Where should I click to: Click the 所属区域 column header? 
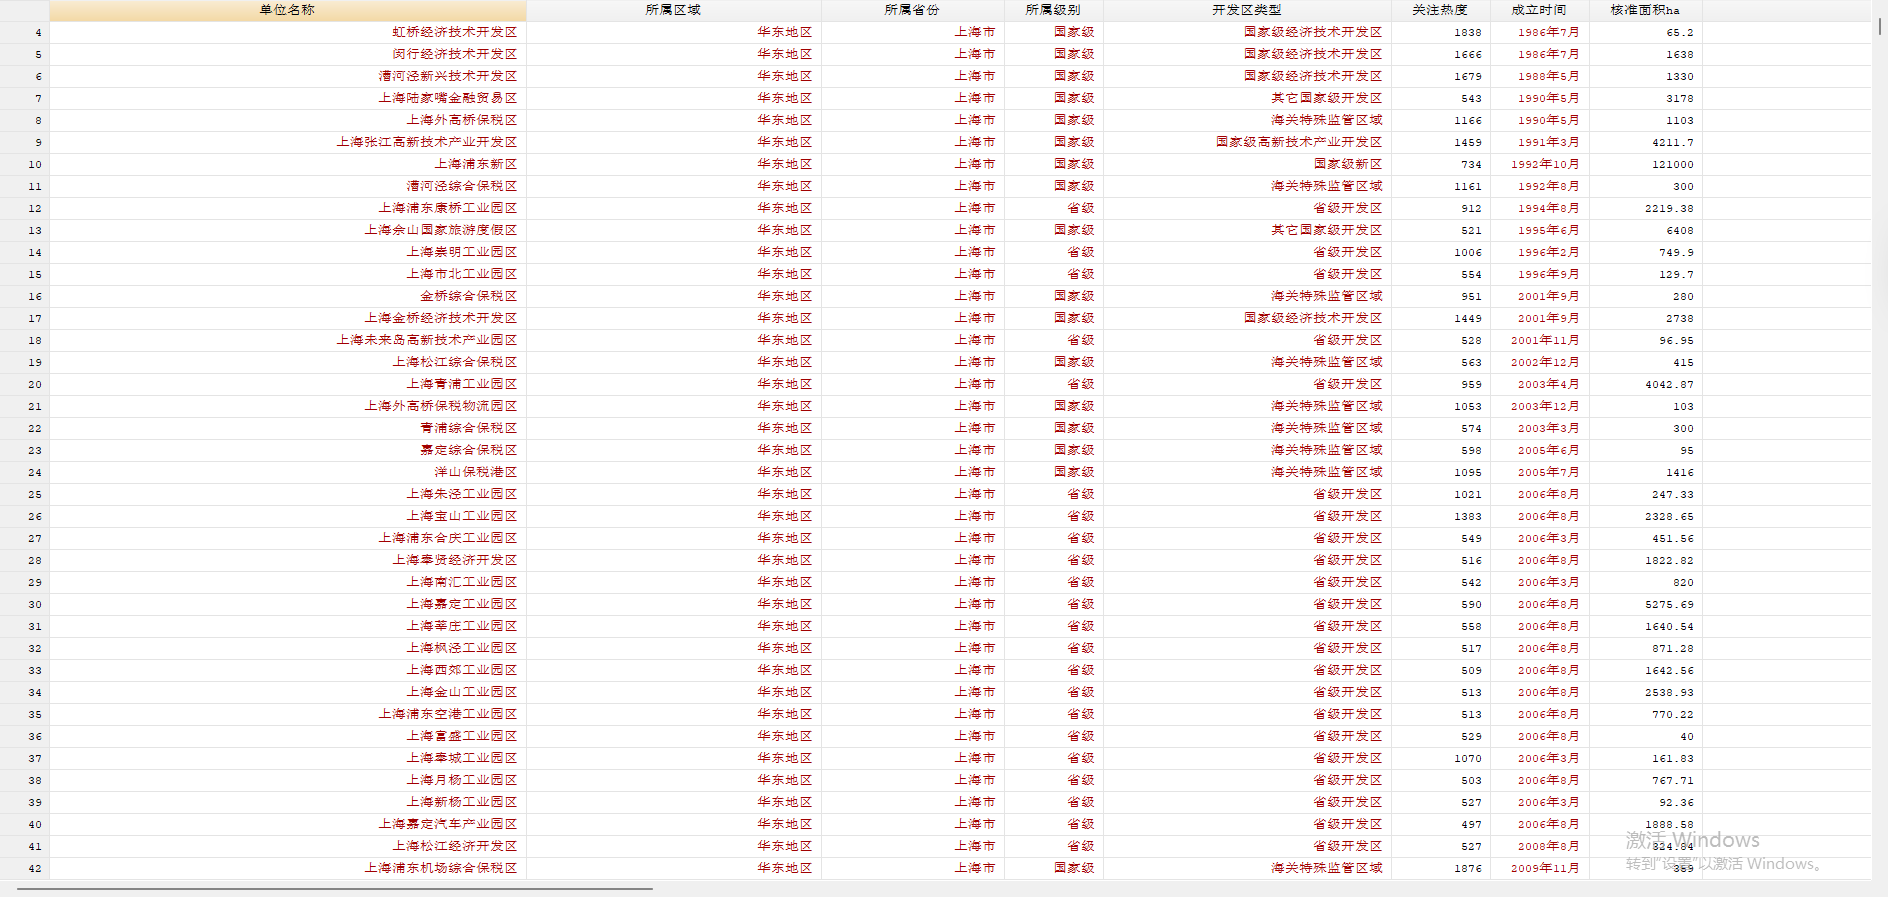(674, 10)
